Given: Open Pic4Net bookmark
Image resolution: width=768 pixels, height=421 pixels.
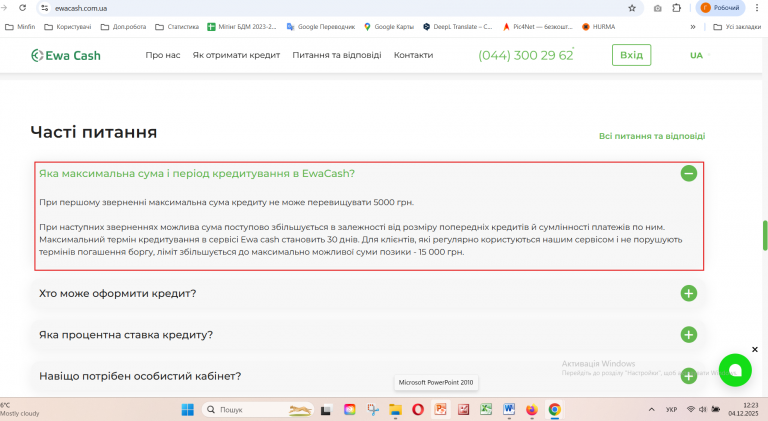Looking at the screenshot, I should click(x=537, y=27).
